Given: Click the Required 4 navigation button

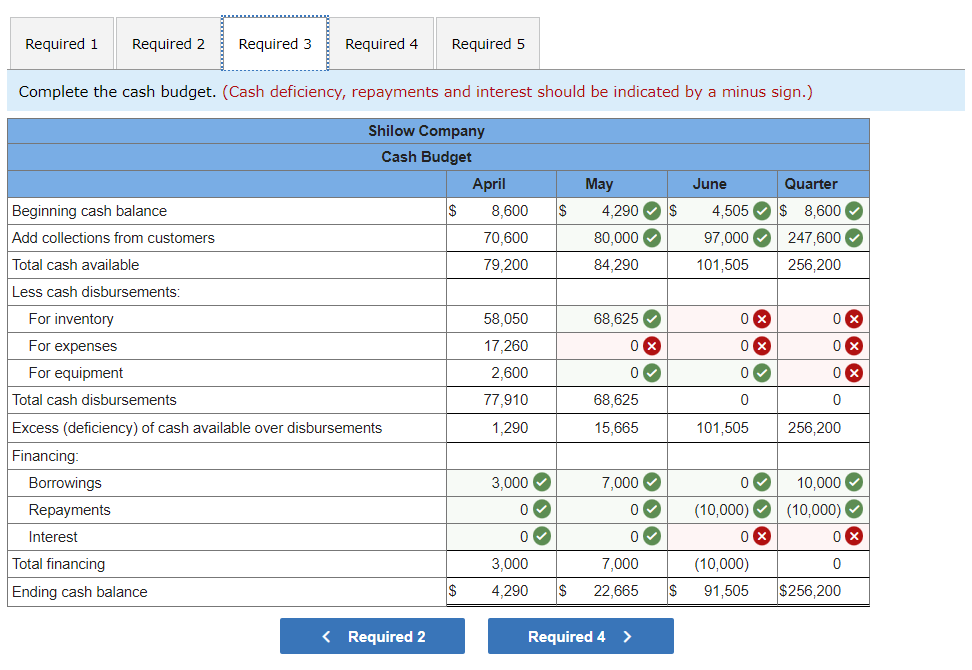Looking at the screenshot, I should pos(580,636).
